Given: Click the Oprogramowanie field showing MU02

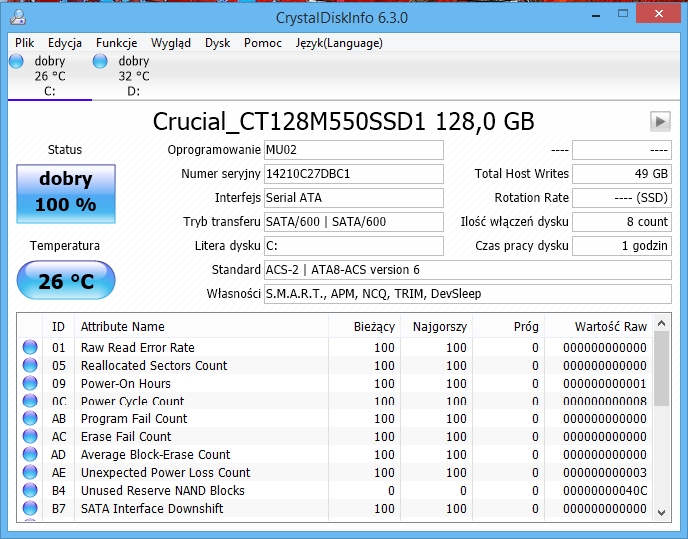Looking at the screenshot, I should 354,150.
